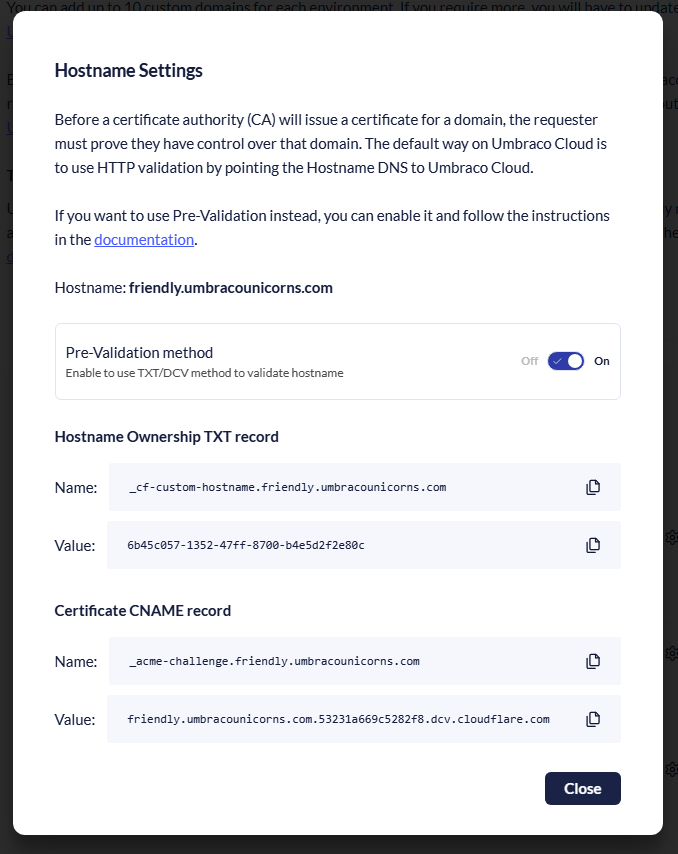Click the bottom gear icon behind the dialog
The width and height of the screenshot is (678, 854).
click(x=672, y=769)
